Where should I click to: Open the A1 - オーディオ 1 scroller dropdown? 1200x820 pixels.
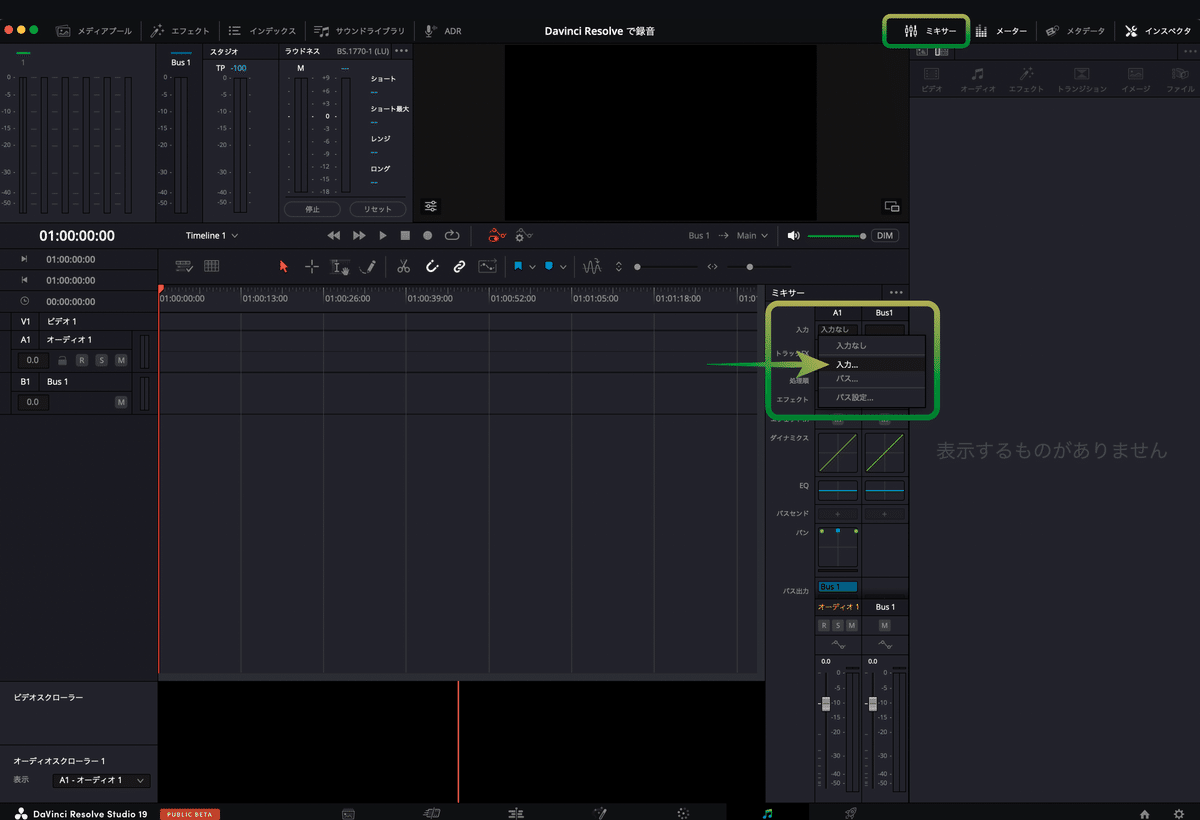100,780
